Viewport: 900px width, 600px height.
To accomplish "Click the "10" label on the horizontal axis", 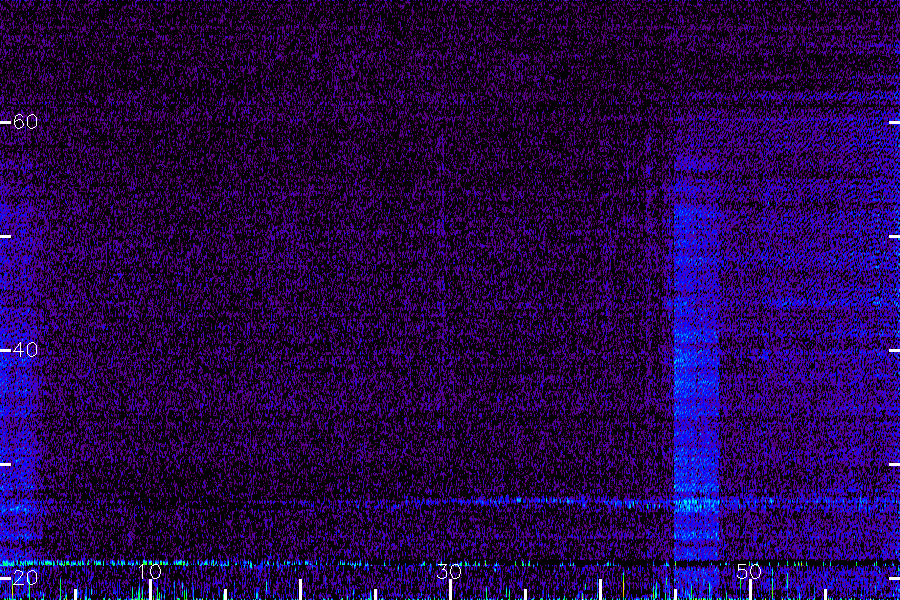I will click(x=150, y=571).
